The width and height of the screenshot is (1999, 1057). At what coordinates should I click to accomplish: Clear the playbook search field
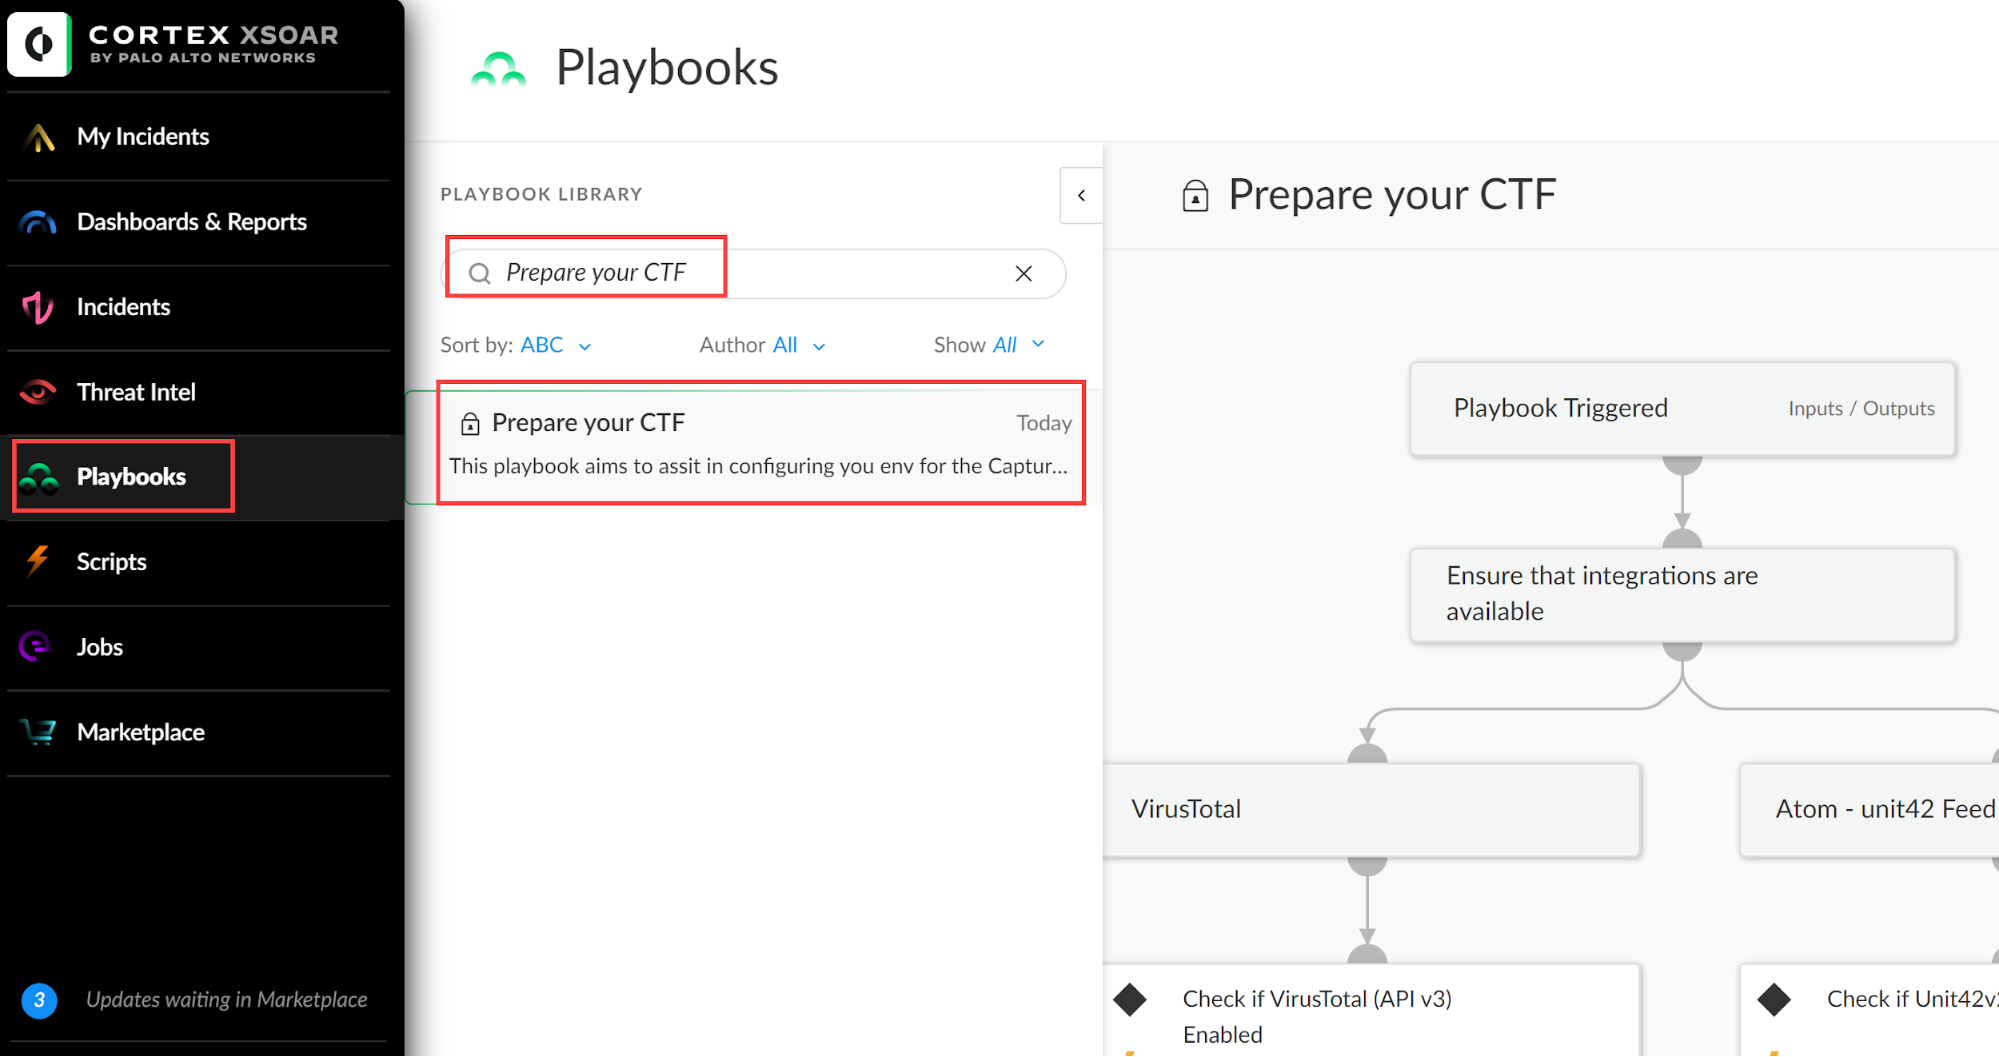click(x=1023, y=274)
